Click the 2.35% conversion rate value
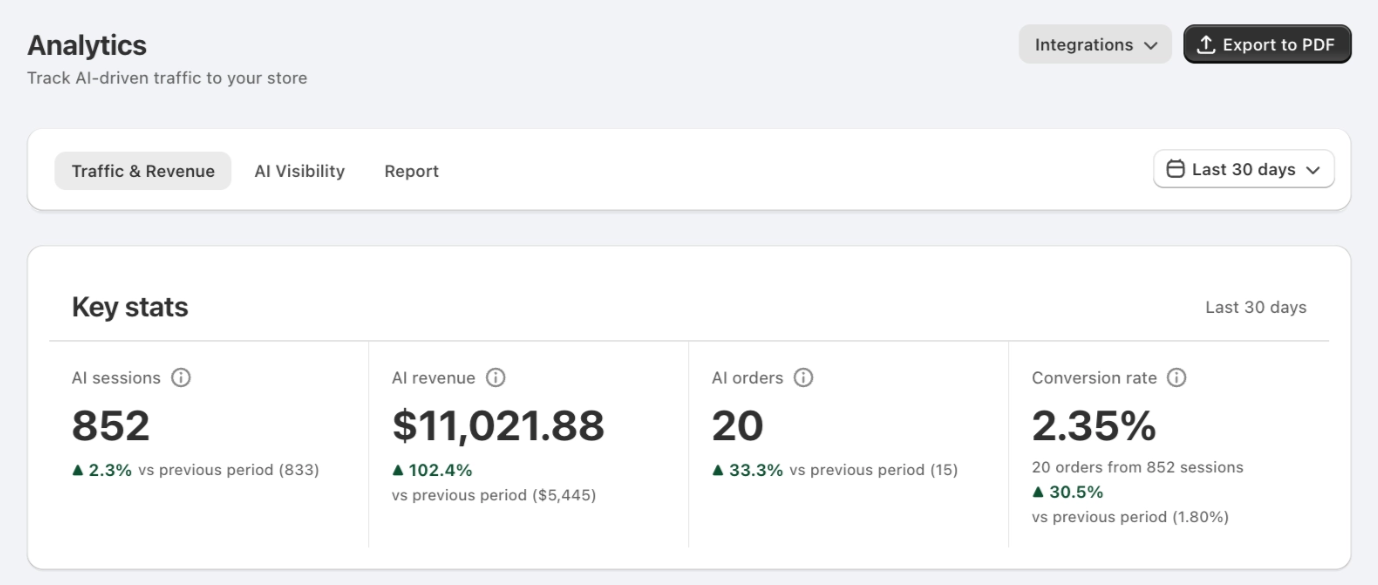 point(1094,426)
